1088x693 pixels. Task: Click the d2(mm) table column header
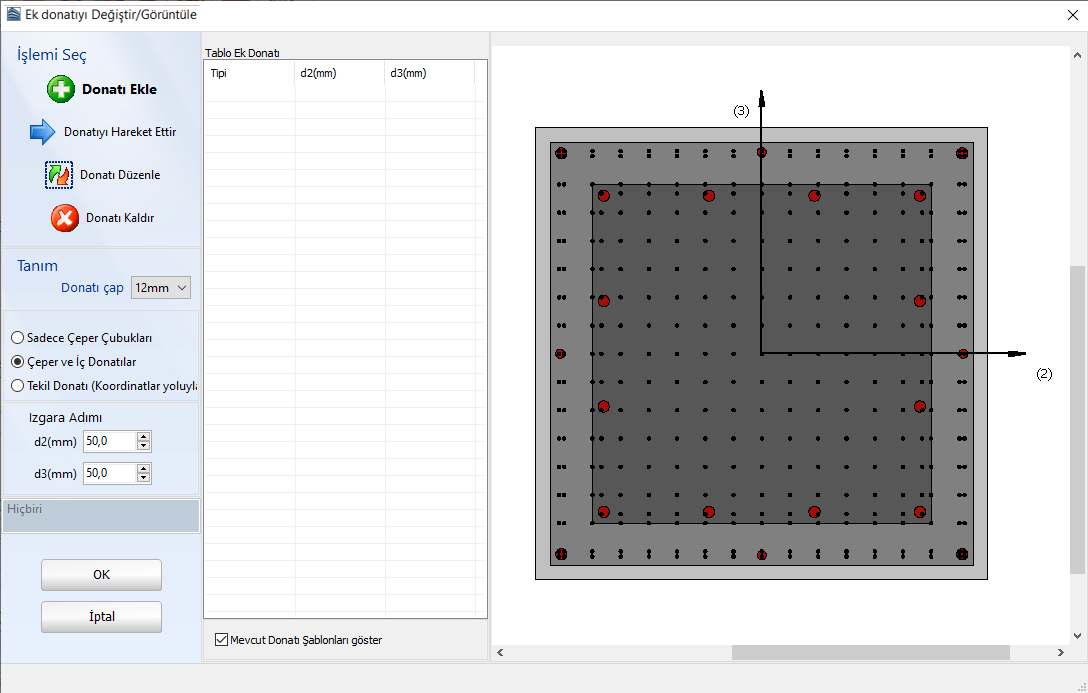click(340, 73)
